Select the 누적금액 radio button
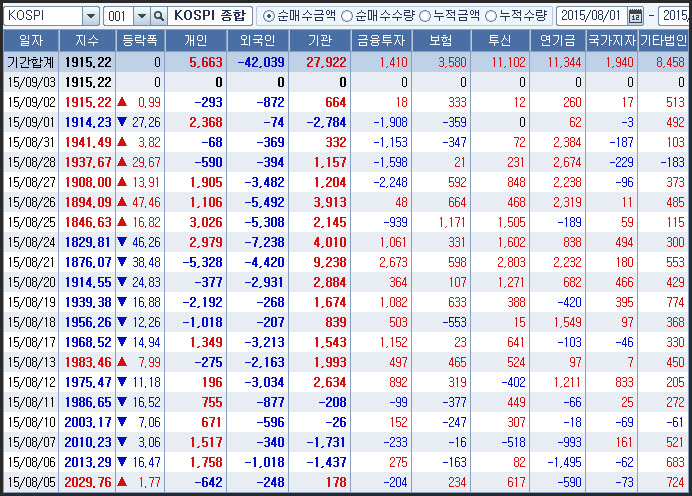692x496 pixels. coord(425,16)
